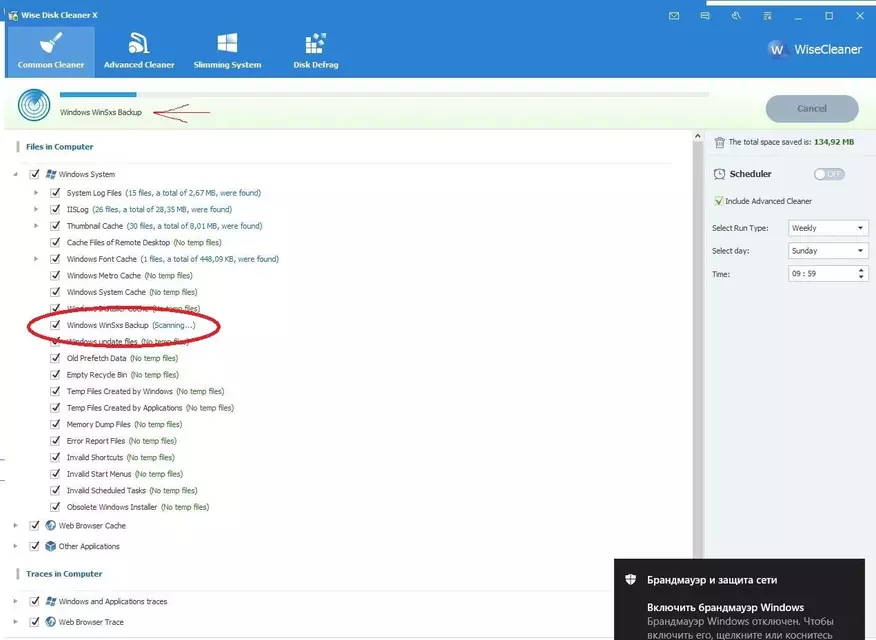Uncheck the Web Browser Cache checkbox
Screen dimensions: 876x640
pos(35,526)
